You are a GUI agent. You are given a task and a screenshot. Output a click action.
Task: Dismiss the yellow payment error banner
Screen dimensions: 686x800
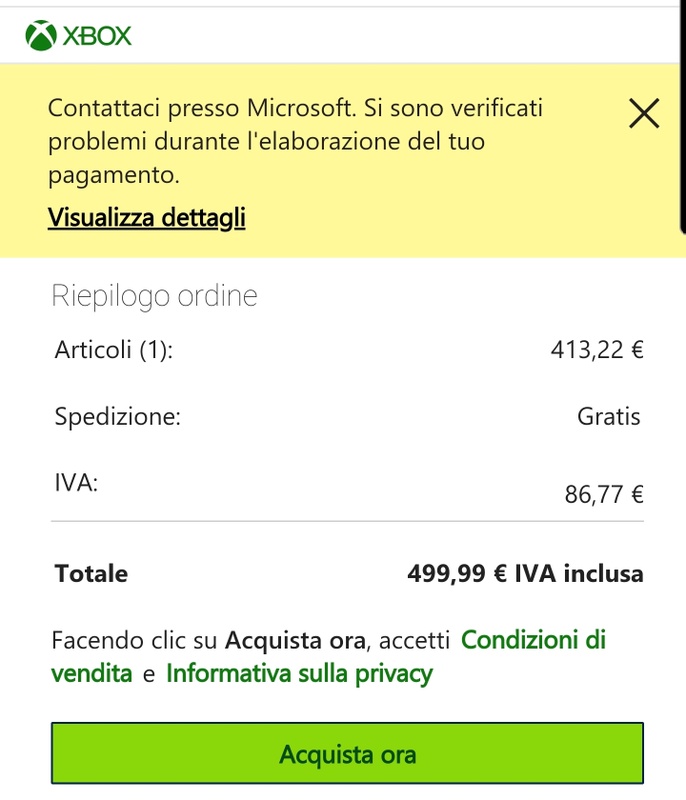point(644,114)
